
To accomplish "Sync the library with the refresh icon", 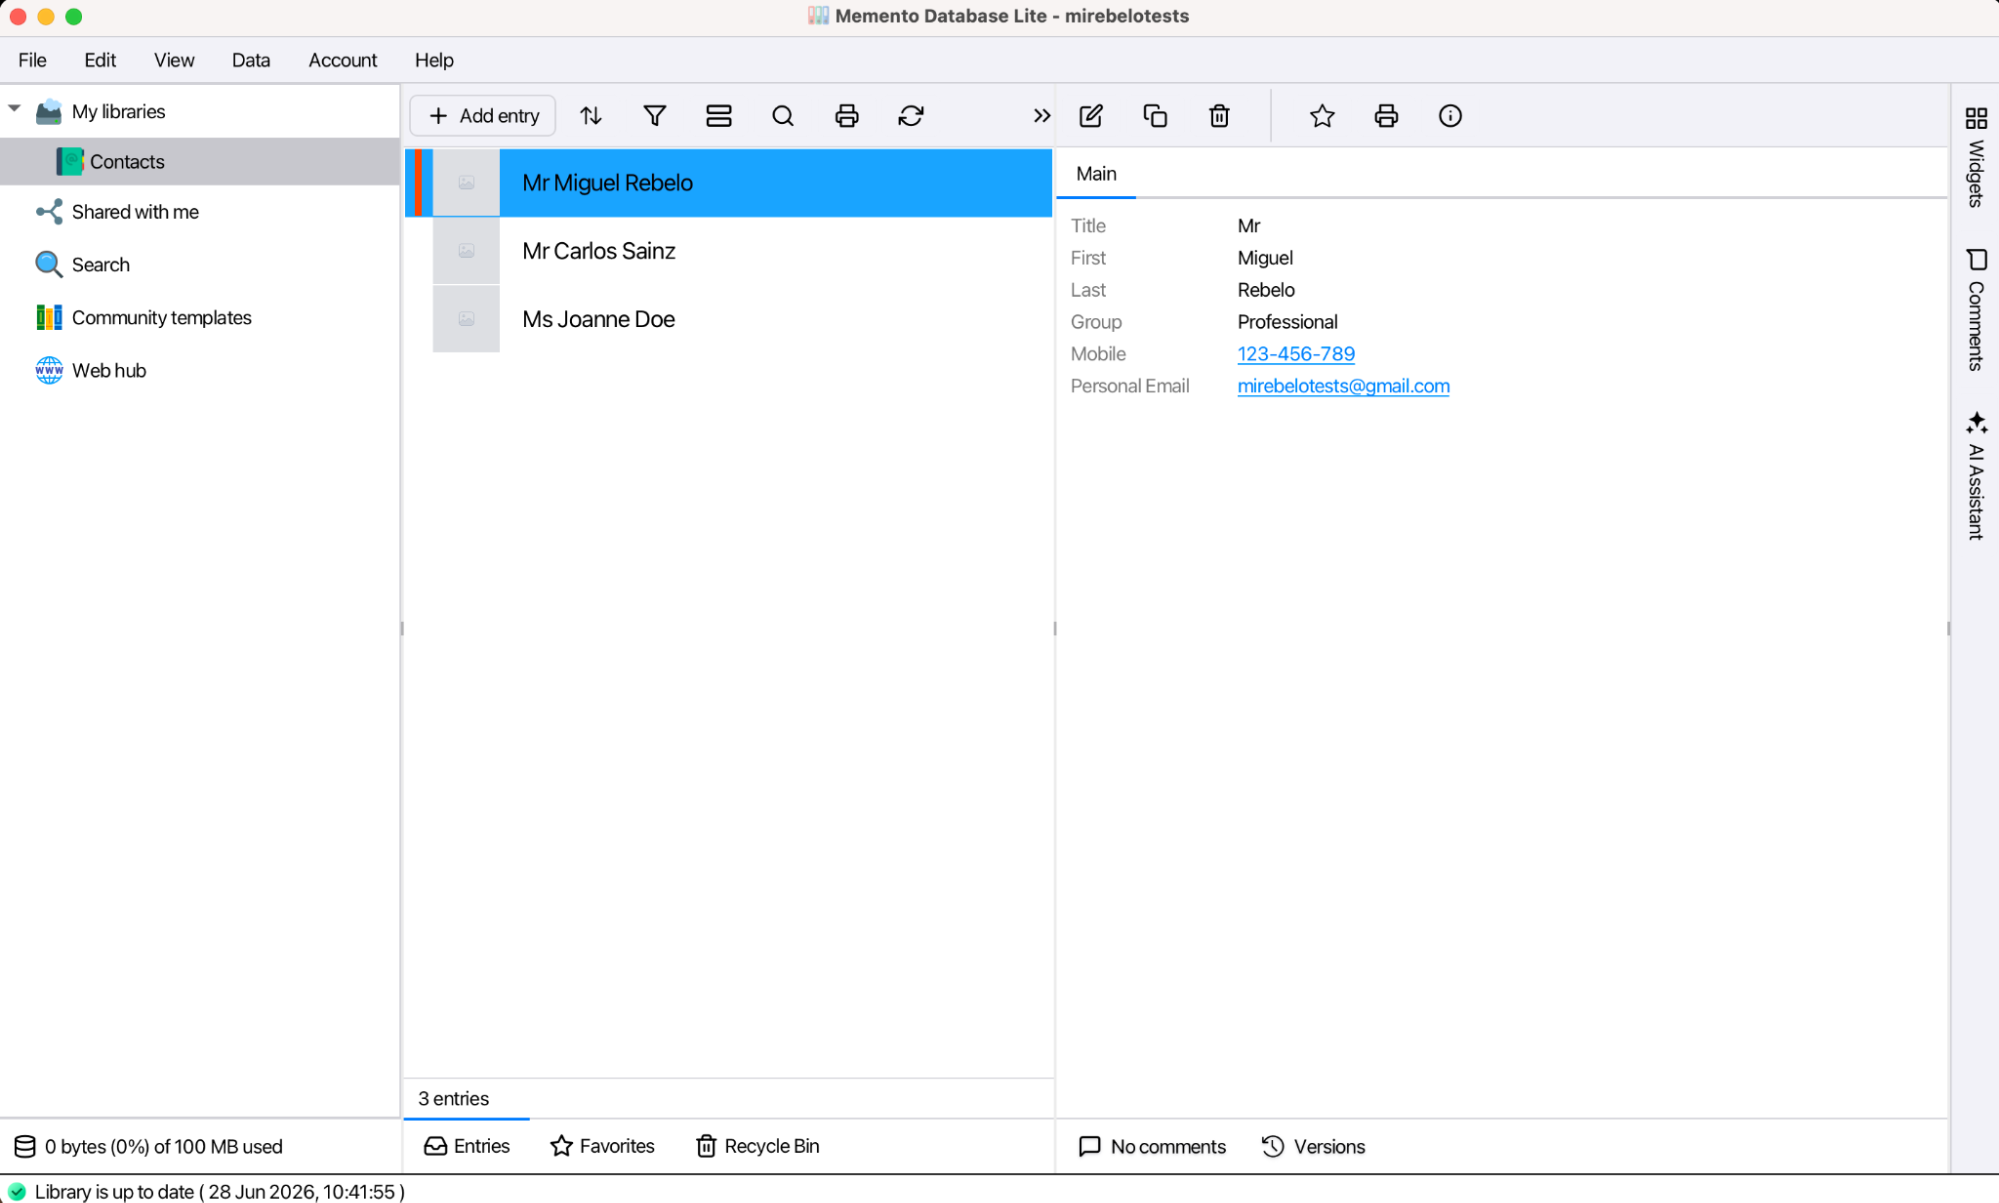I will pyautogui.click(x=911, y=116).
